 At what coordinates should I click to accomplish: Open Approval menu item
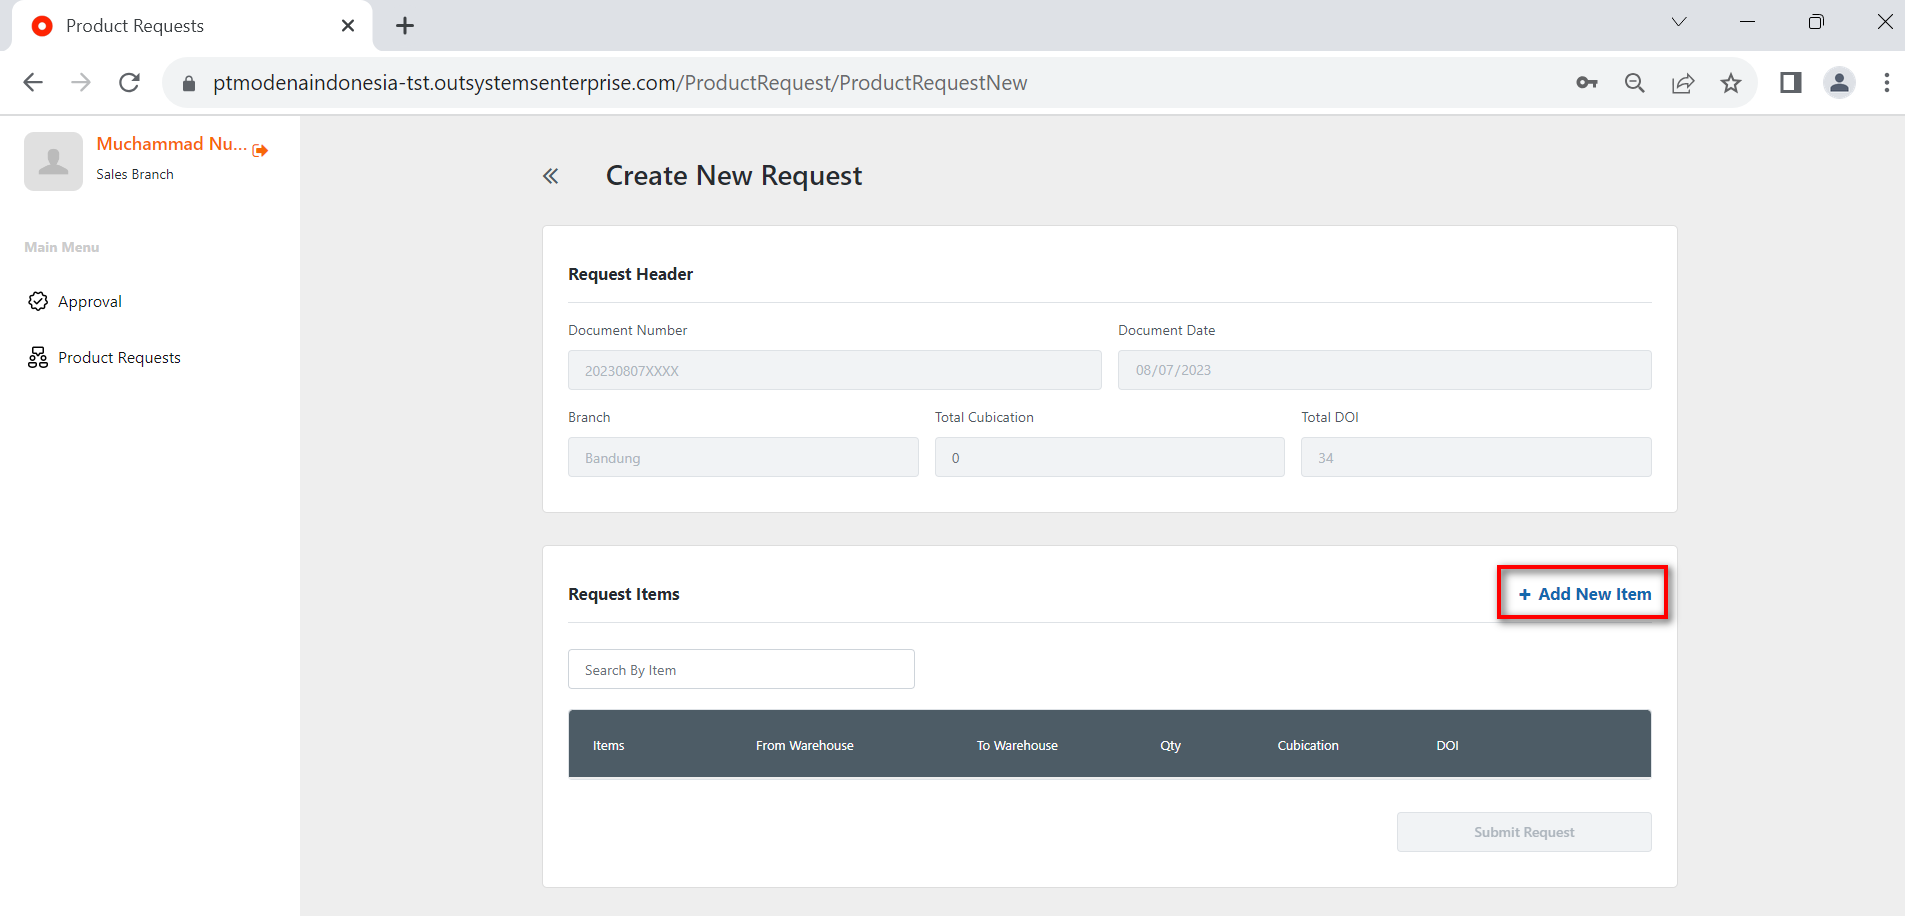point(89,302)
